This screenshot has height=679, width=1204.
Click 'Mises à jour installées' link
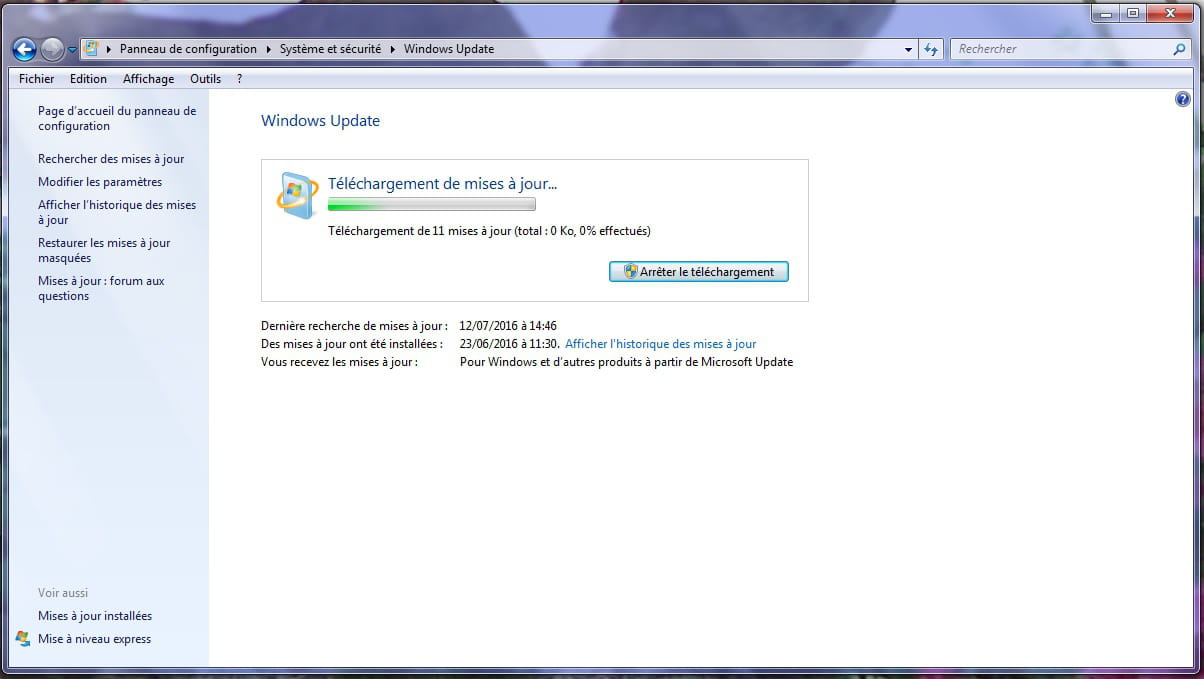[x=95, y=616]
